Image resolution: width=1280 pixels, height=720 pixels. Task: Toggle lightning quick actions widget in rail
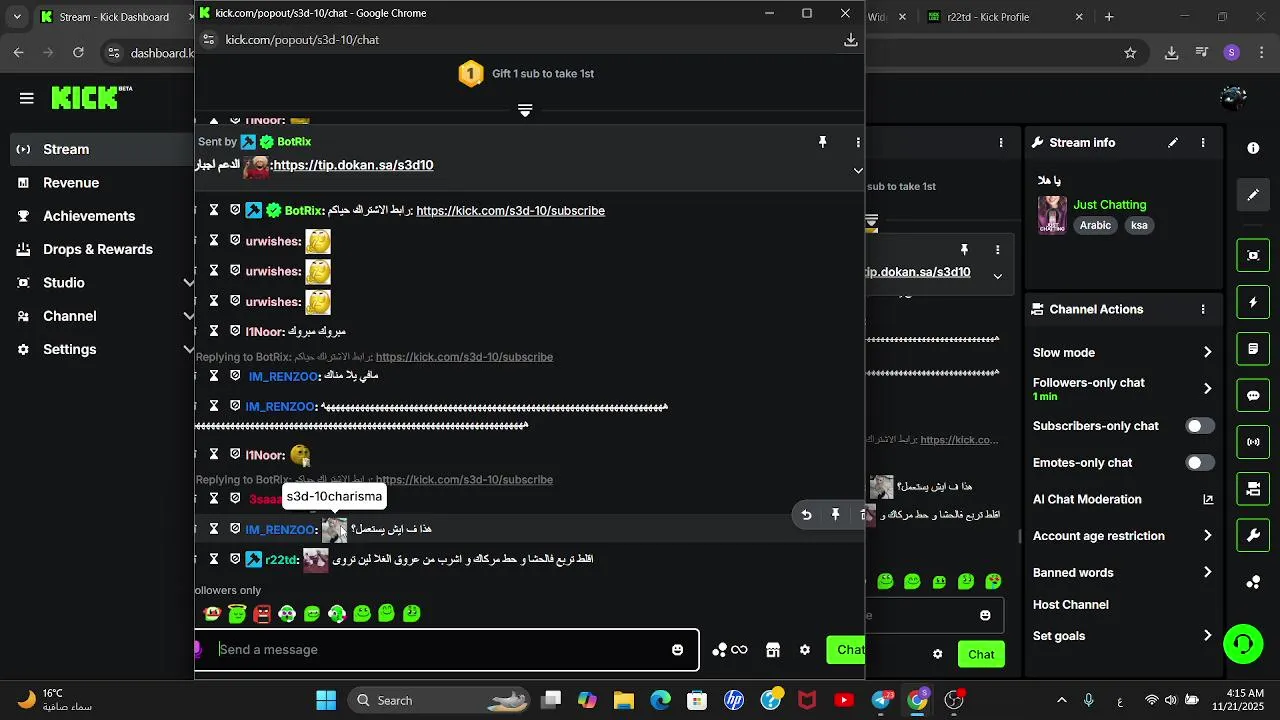pyautogui.click(x=1253, y=302)
